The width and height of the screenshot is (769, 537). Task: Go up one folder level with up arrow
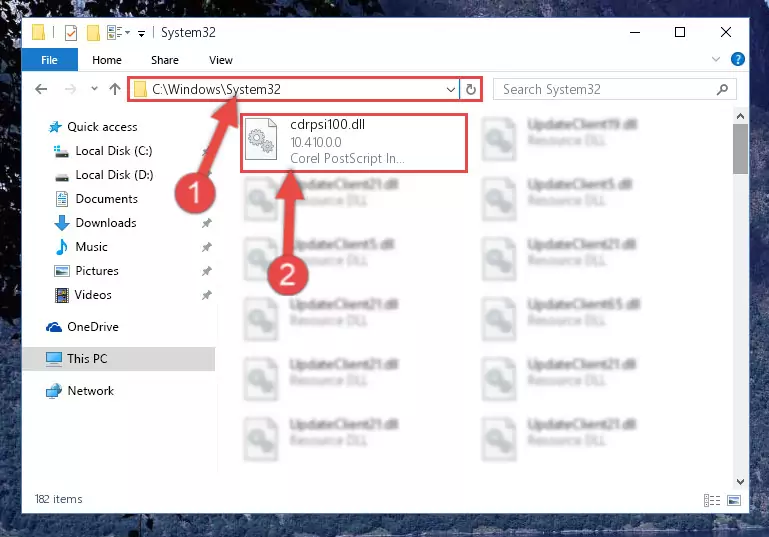[x=115, y=89]
